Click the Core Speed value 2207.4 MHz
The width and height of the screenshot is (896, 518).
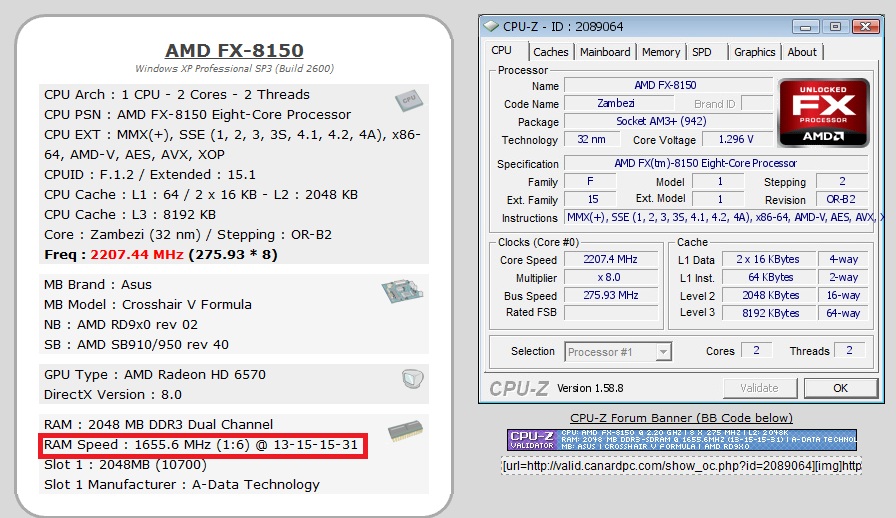point(611,260)
